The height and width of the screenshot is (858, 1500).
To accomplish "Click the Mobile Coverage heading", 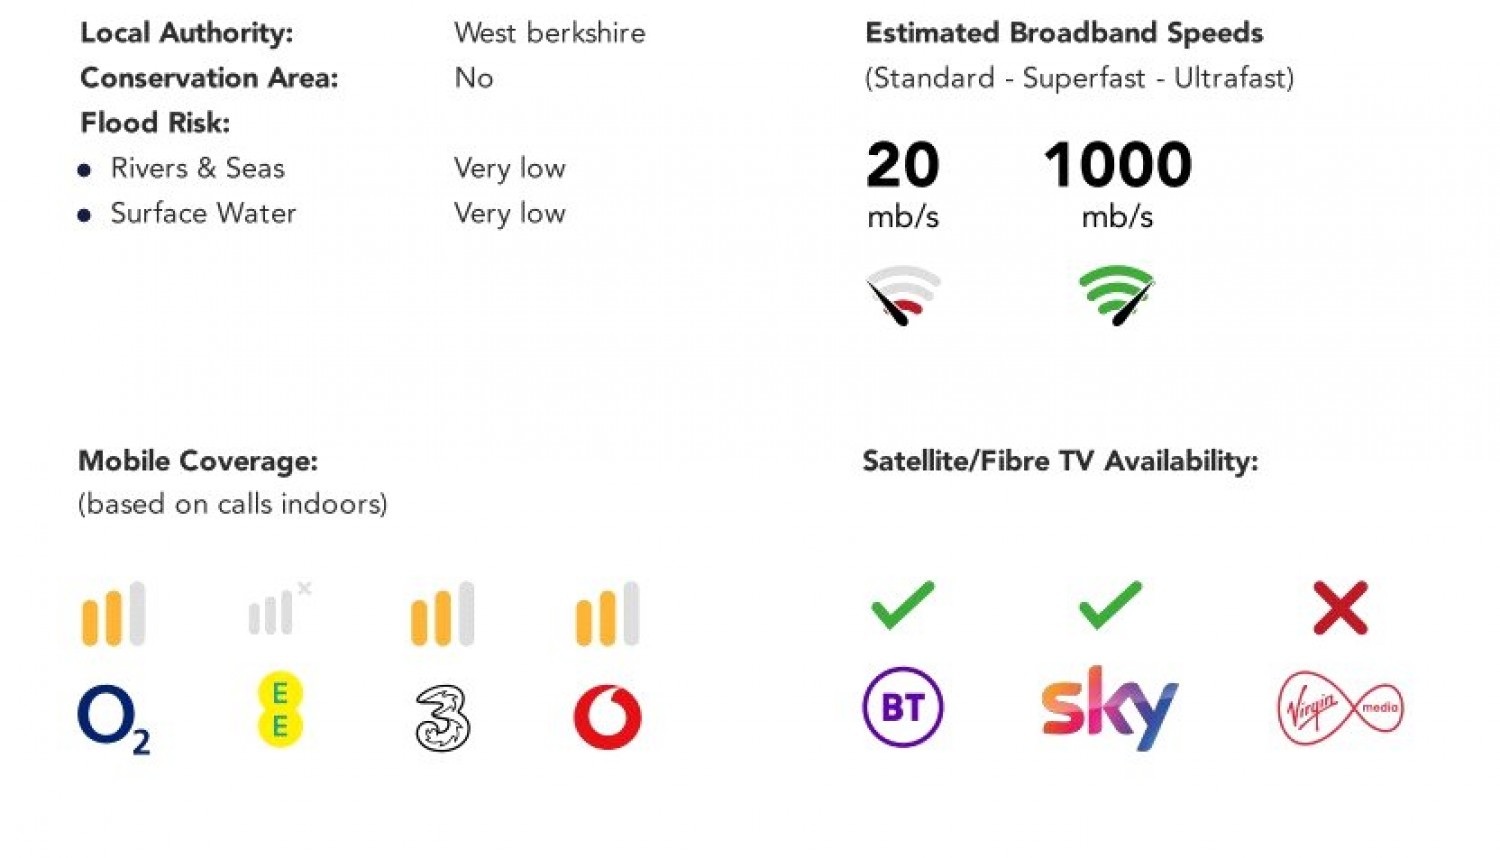I will point(198,461).
